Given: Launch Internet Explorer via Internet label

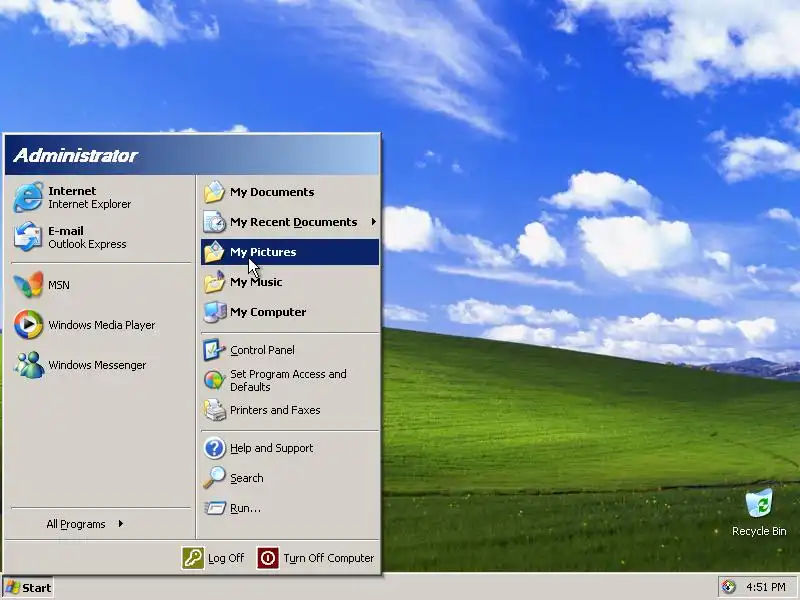Looking at the screenshot, I should tap(72, 191).
